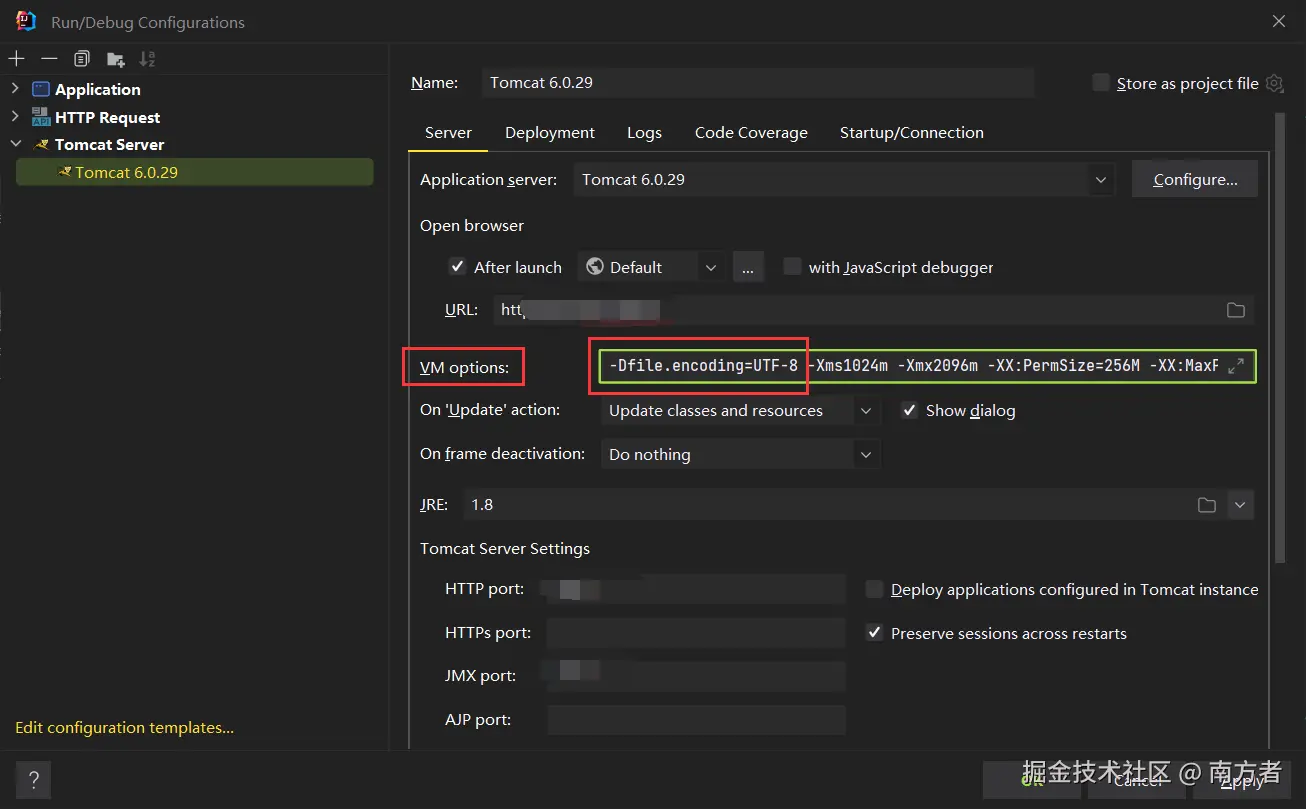The height and width of the screenshot is (809, 1306).
Task: Open the Application server dropdown
Action: 1101,180
